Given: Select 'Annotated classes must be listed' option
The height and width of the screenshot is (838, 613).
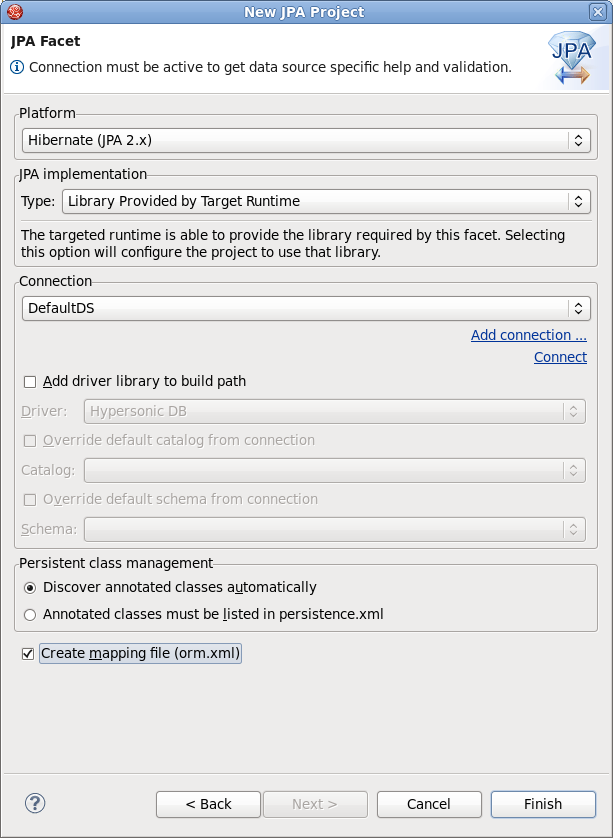Looking at the screenshot, I should 29,614.
